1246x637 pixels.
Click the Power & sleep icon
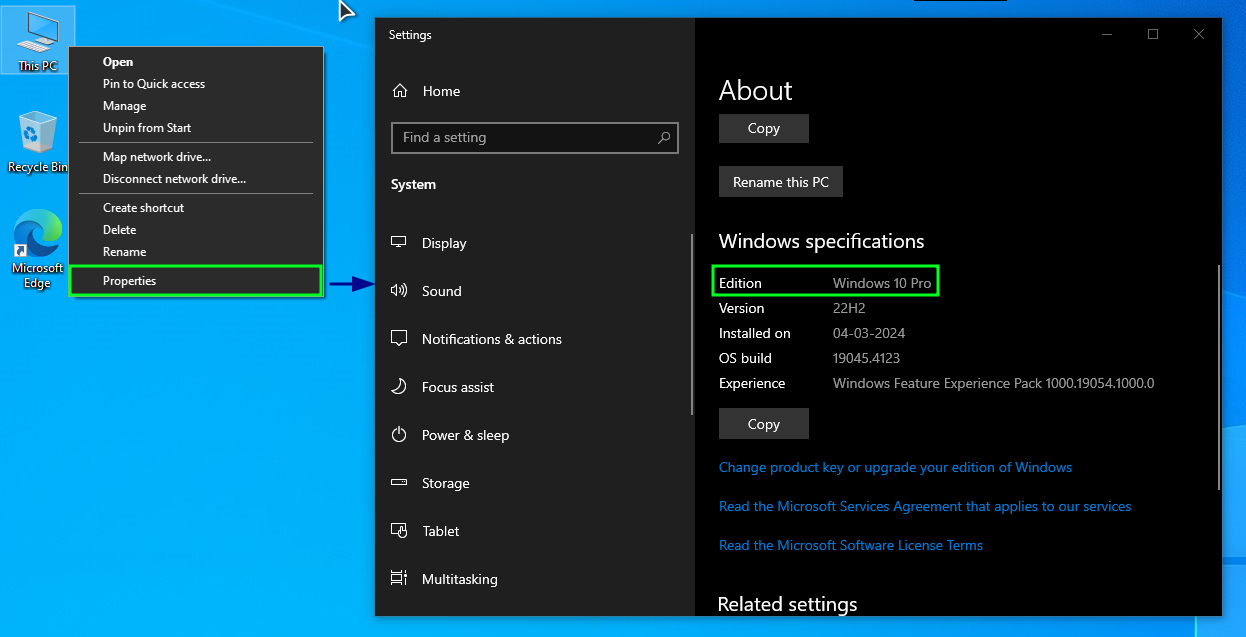point(399,435)
